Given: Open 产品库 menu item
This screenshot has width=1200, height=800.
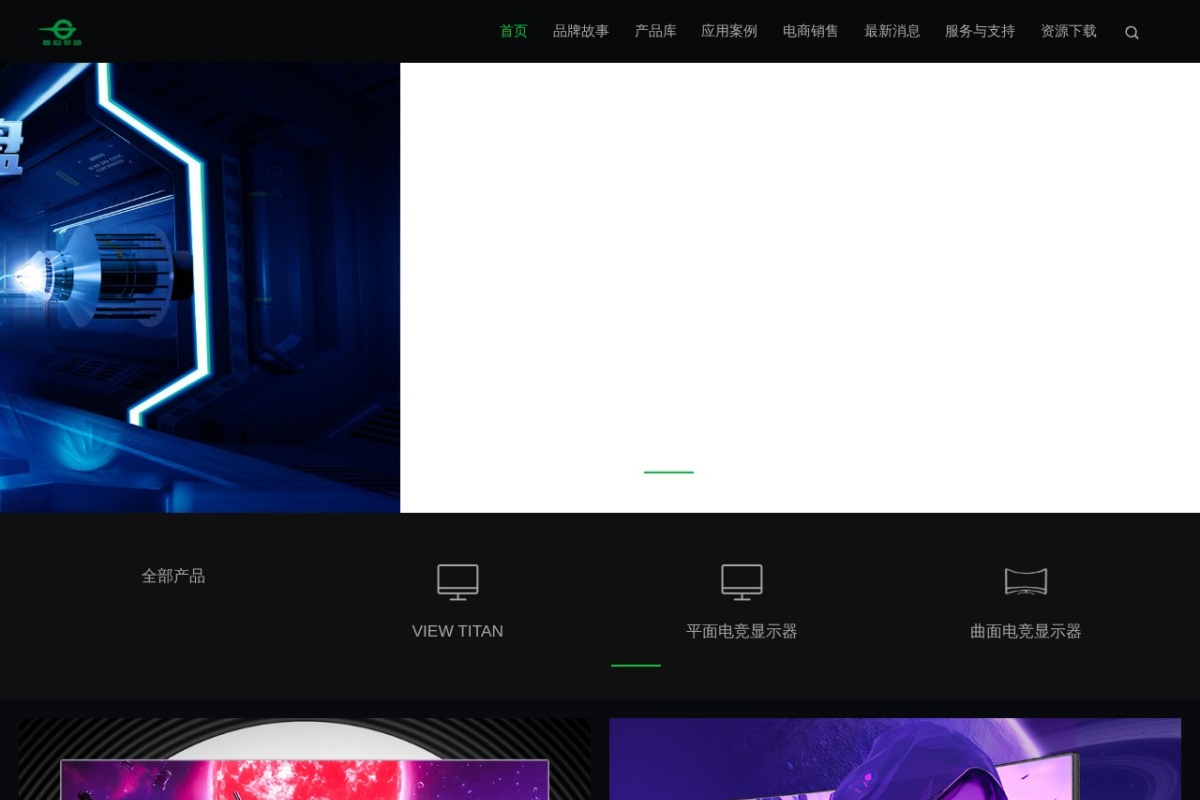Looking at the screenshot, I should pyautogui.click(x=656, y=31).
